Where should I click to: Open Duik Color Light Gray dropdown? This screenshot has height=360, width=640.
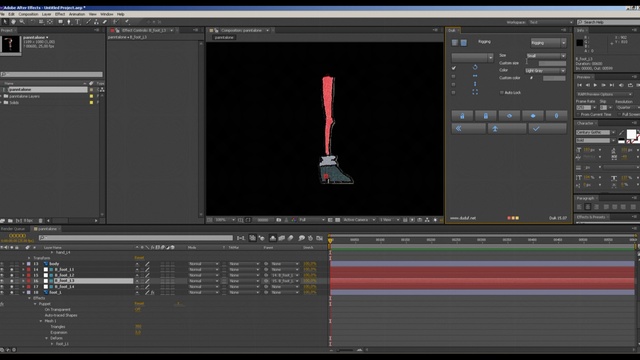[545, 71]
